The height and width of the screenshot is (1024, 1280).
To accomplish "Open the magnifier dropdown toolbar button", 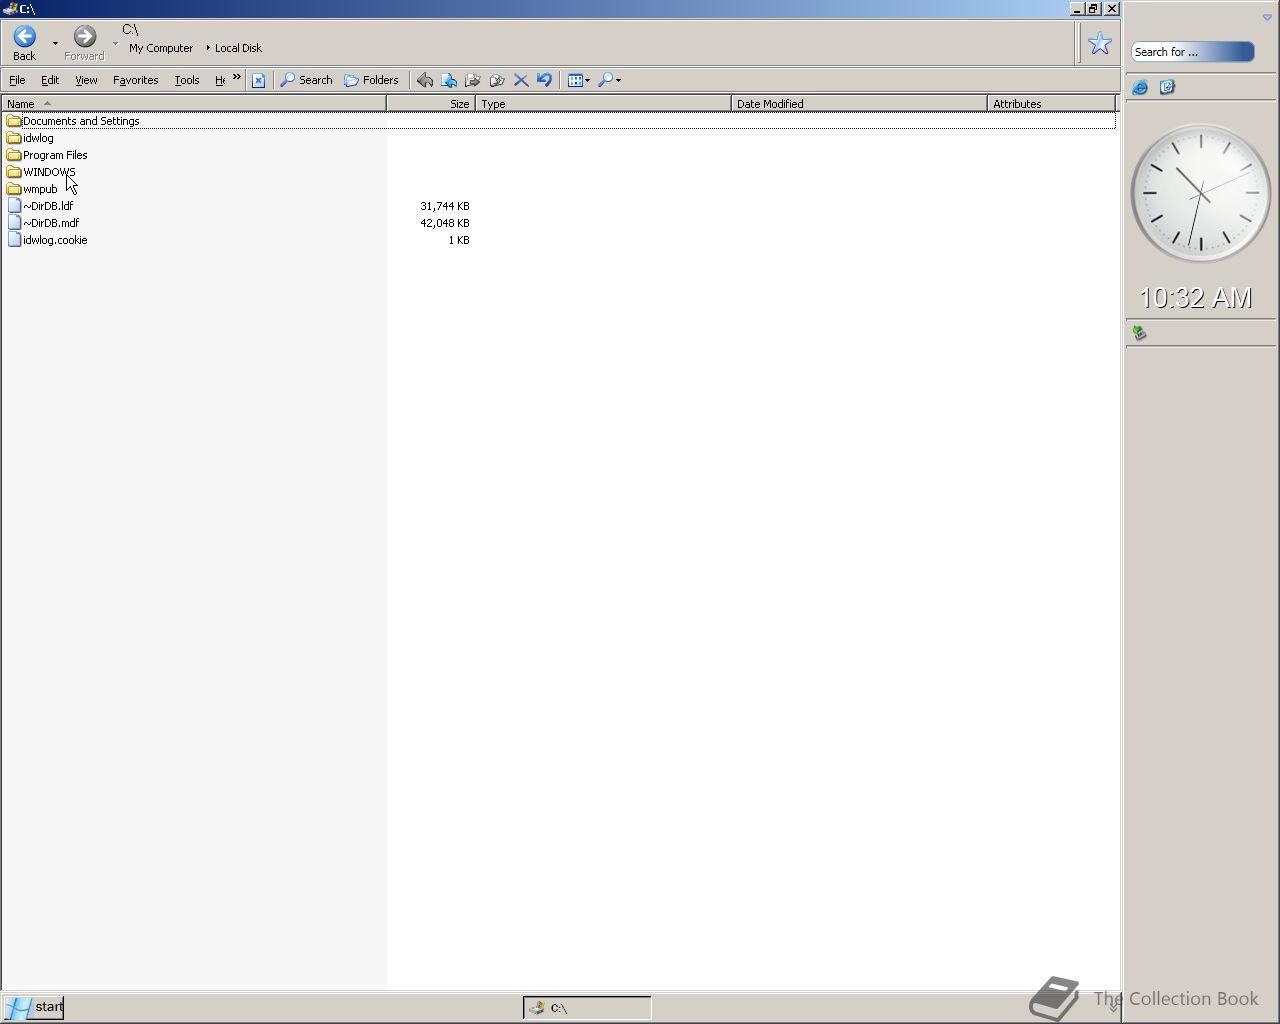I will (x=609, y=80).
